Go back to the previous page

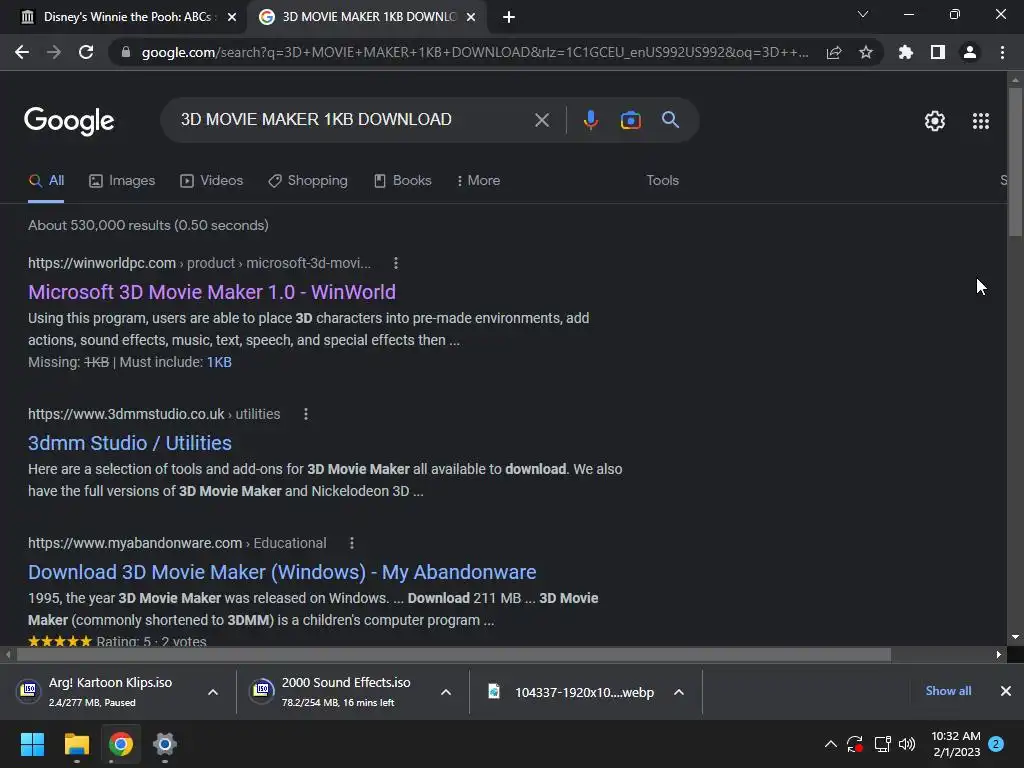22,52
